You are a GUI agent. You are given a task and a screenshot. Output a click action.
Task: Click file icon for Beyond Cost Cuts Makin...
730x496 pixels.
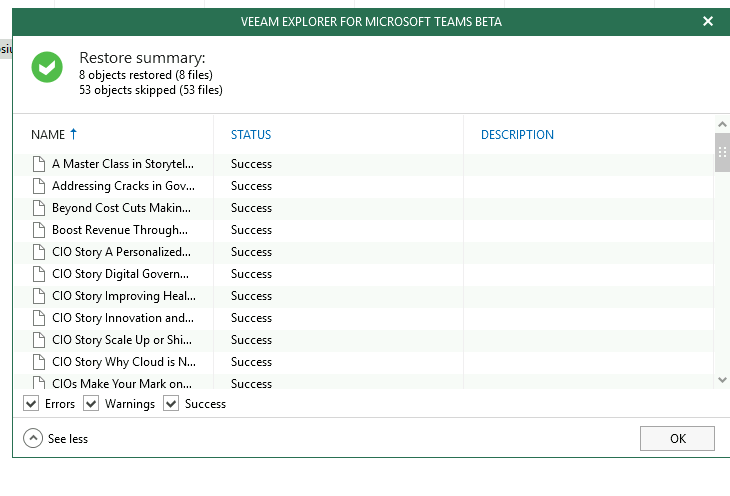pyautogui.click(x=39, y=208)
